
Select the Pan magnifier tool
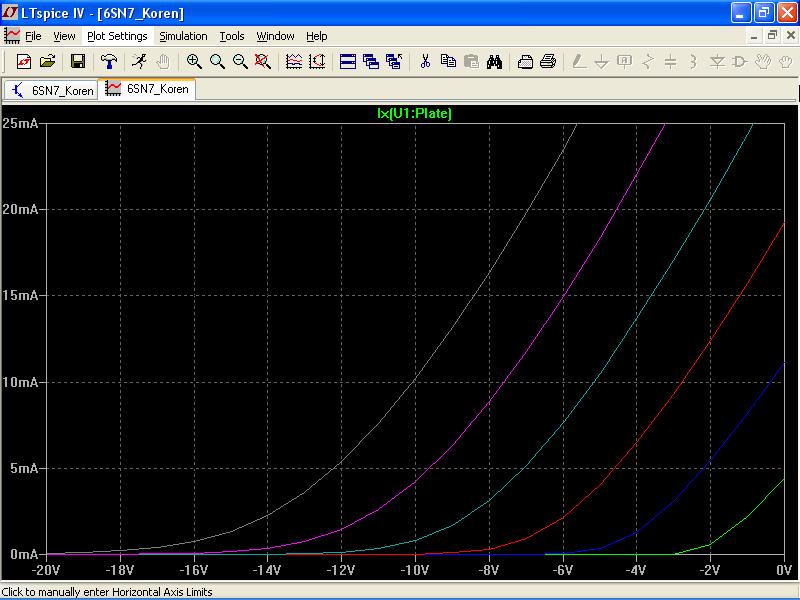point(217,62)
